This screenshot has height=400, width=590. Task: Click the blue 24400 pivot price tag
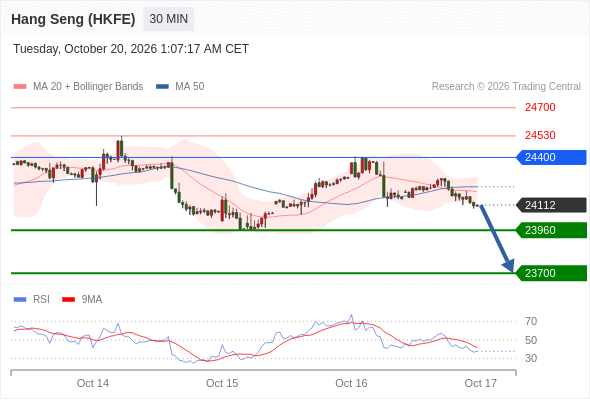[551, 157]
